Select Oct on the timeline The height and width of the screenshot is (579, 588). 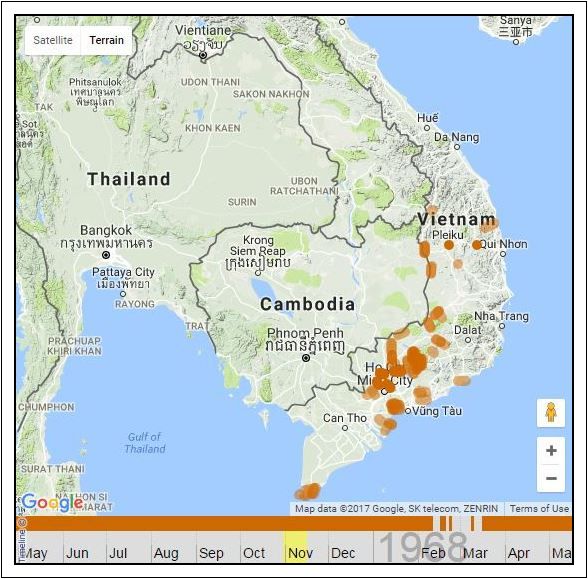254,553
